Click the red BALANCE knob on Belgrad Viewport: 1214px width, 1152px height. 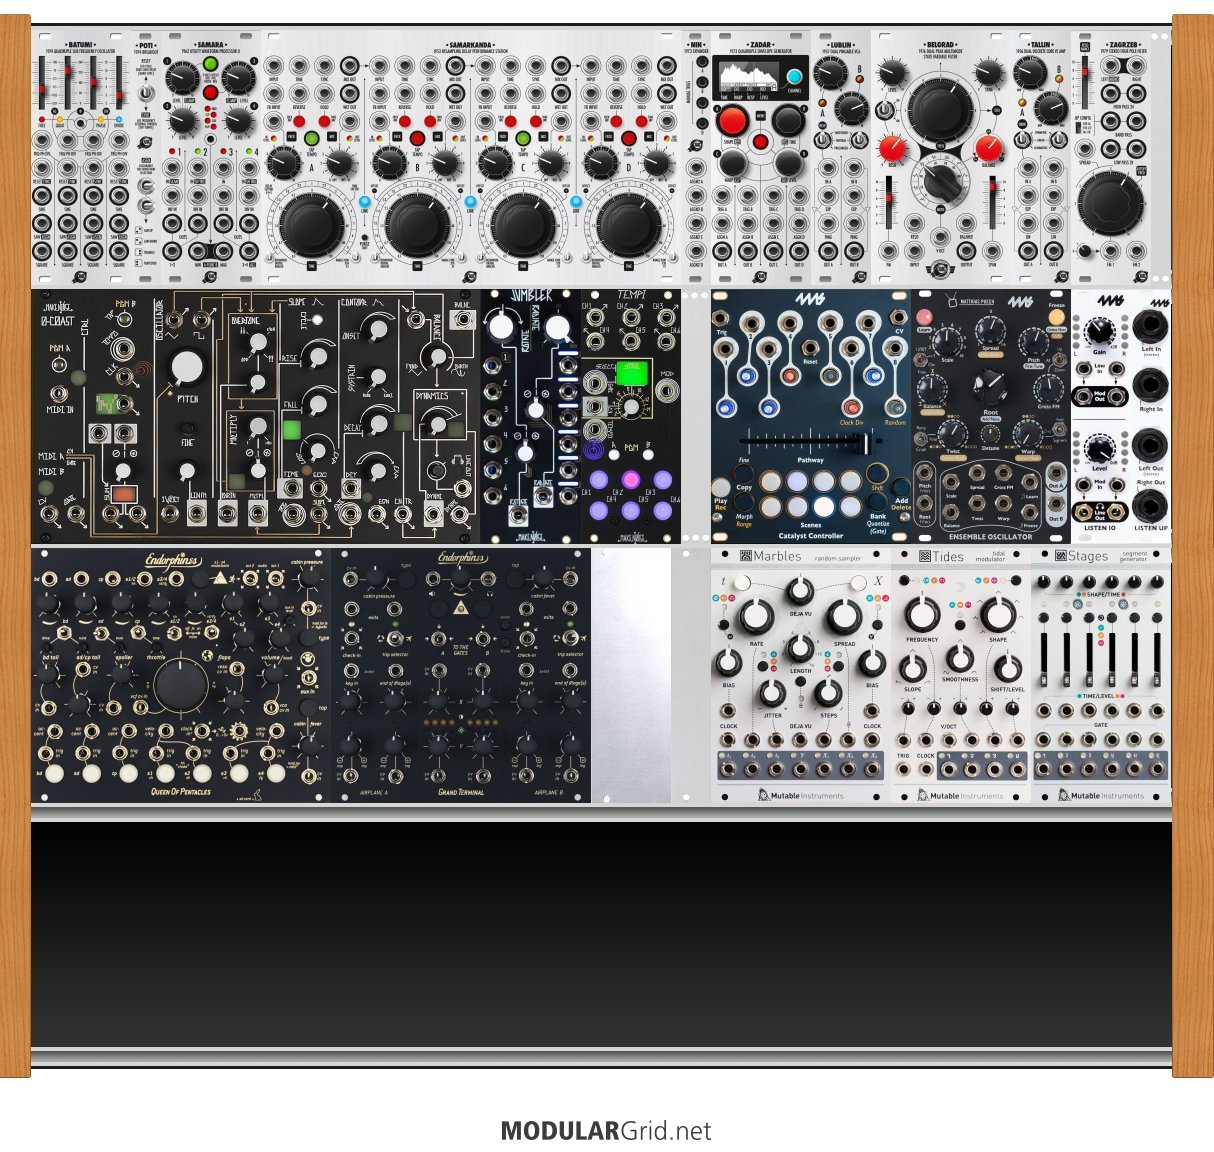coord(989,150)
